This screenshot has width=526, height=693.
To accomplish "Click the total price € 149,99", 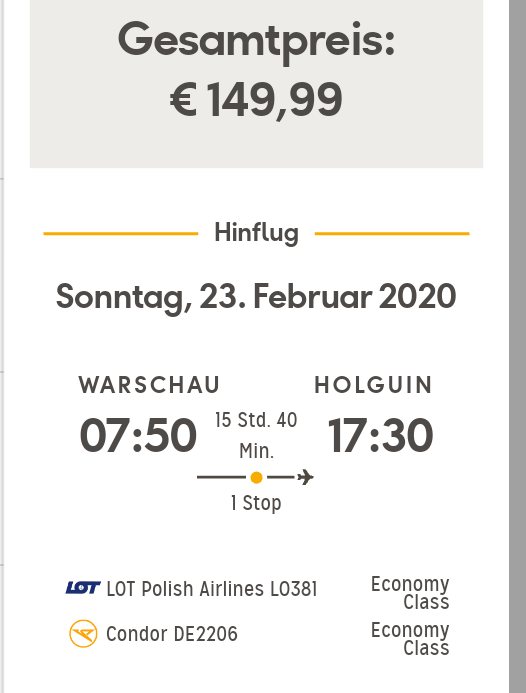I will coord(256,100).
